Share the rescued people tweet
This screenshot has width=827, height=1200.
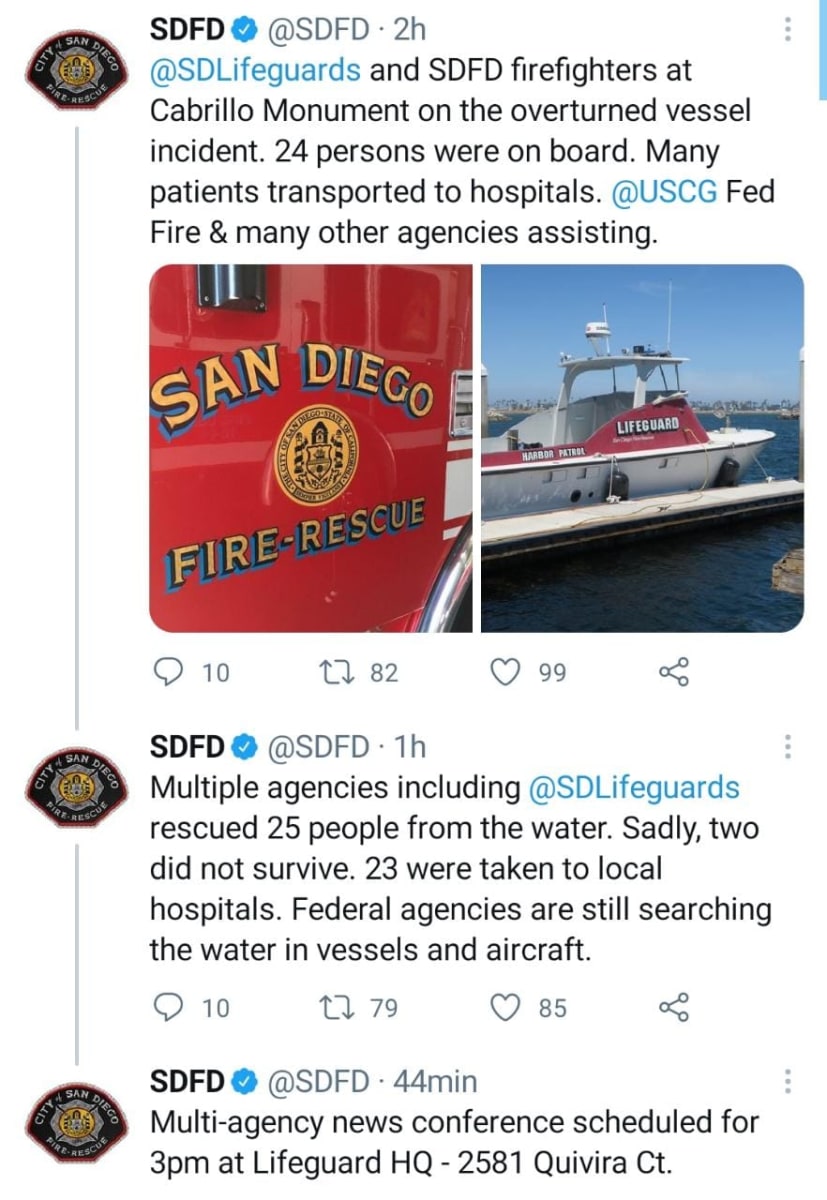tap(675, 1006)
